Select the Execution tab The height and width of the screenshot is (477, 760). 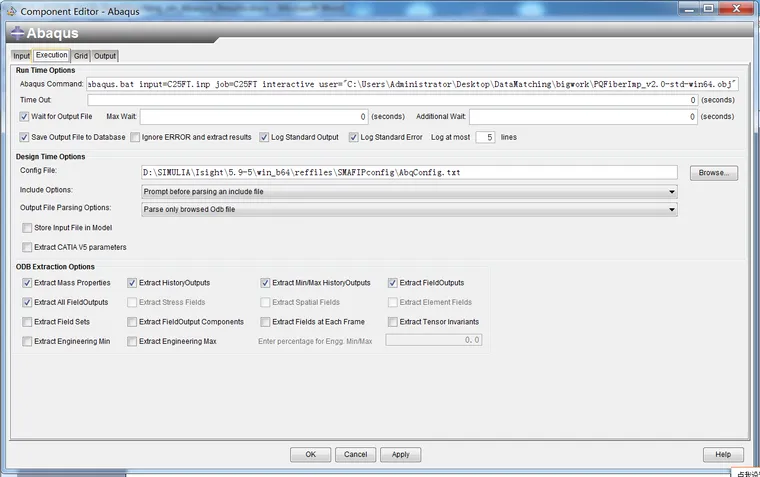pos(51,55)
